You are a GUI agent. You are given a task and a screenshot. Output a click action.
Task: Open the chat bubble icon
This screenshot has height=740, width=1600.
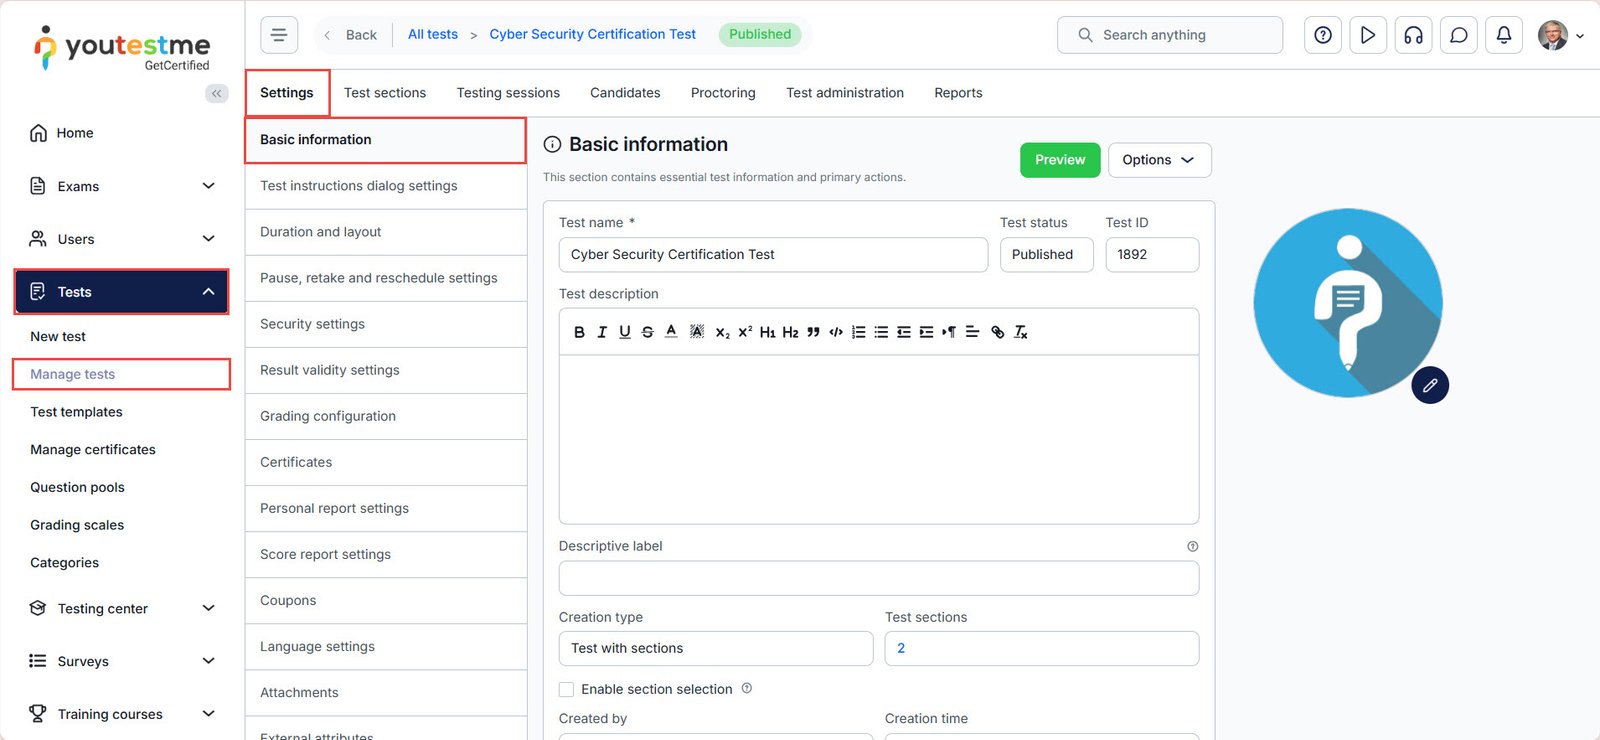[x=1458, y=35]
